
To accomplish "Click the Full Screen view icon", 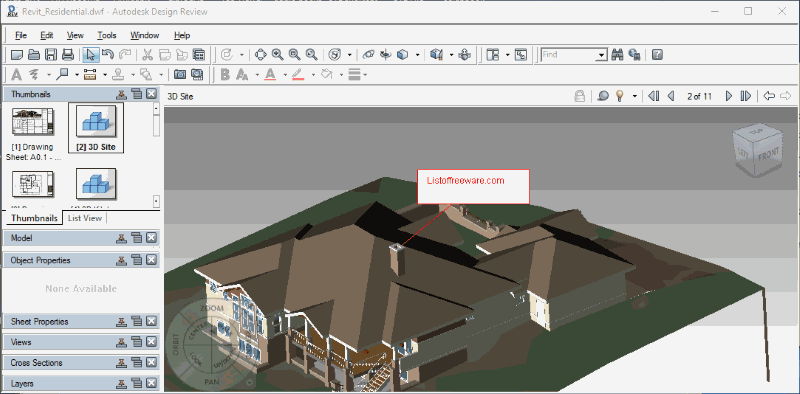I will [x=521, y=55].
